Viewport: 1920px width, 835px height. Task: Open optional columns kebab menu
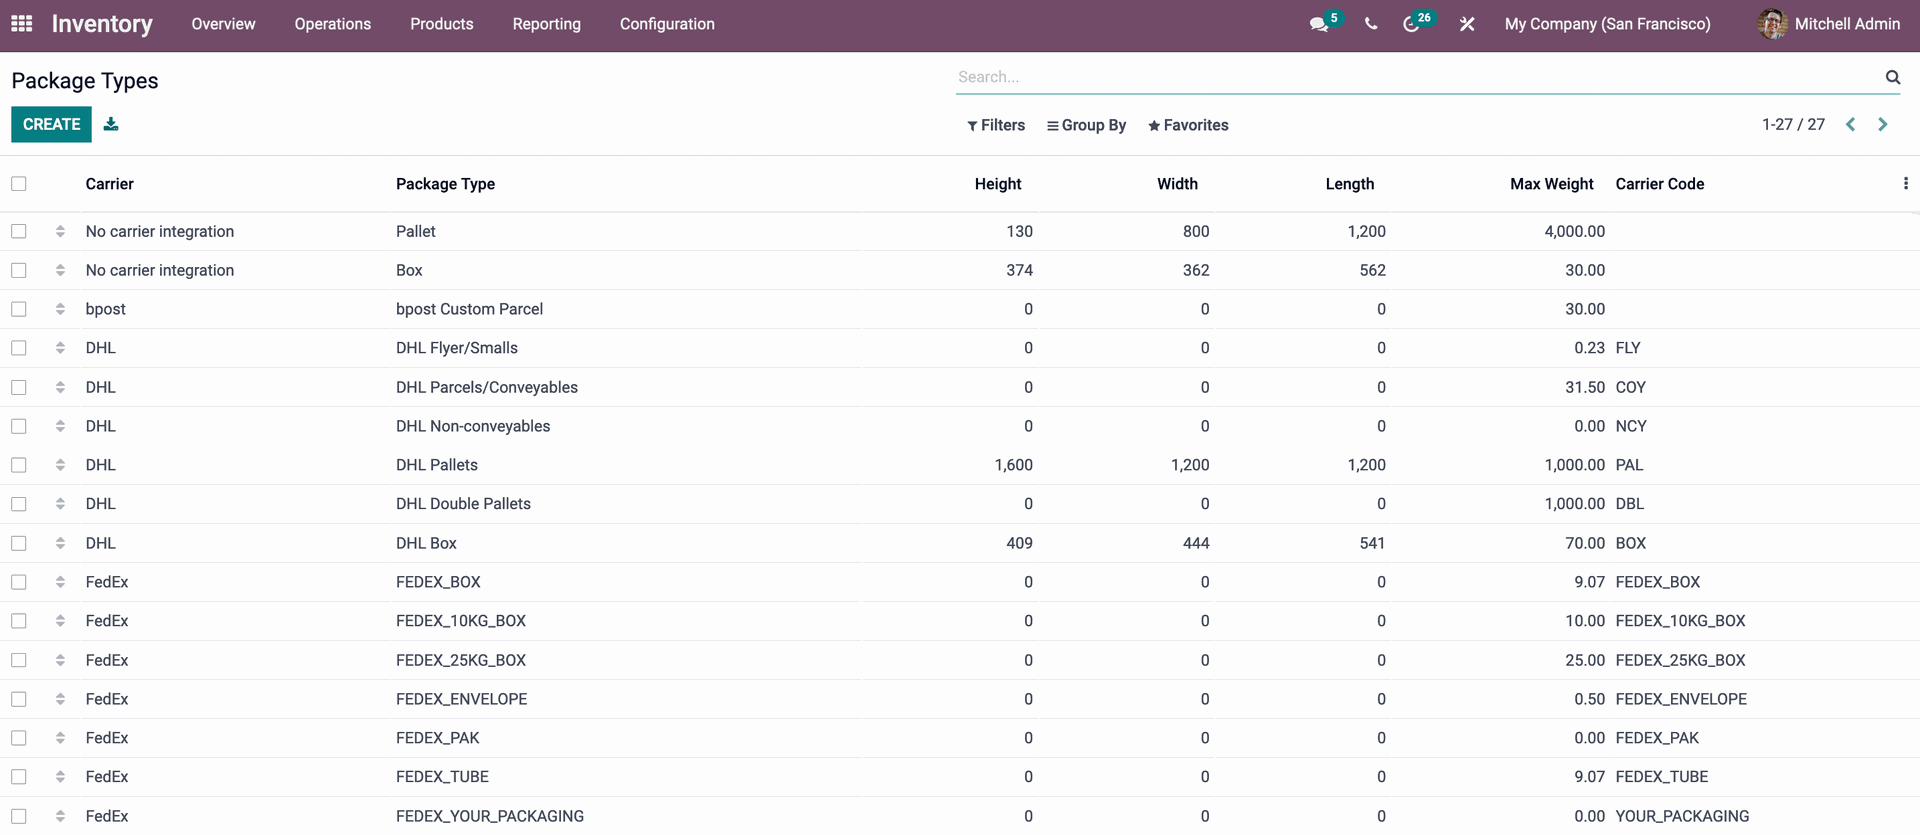1905,184
